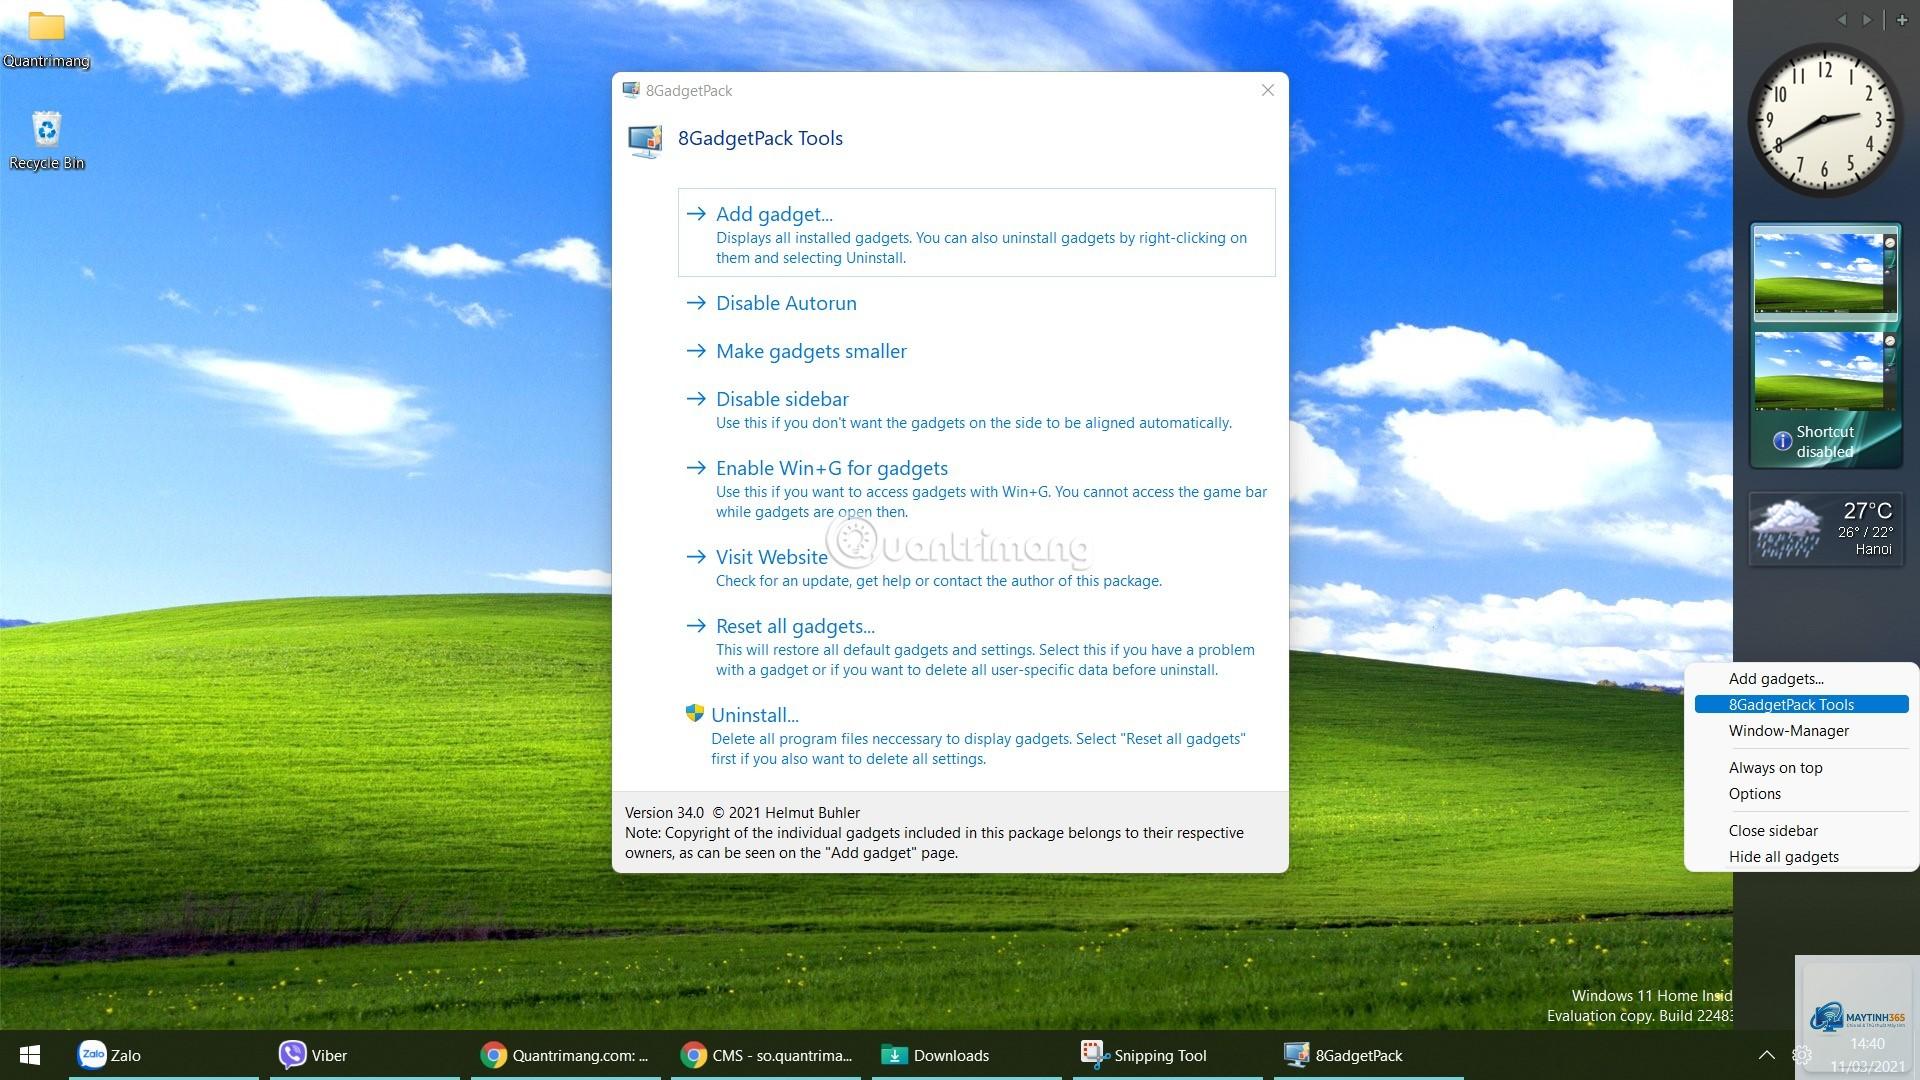Open Downloads taskbar window
Image resolution: width=1920 pixels, height=1080 pixels.
tap(967, 1055)
